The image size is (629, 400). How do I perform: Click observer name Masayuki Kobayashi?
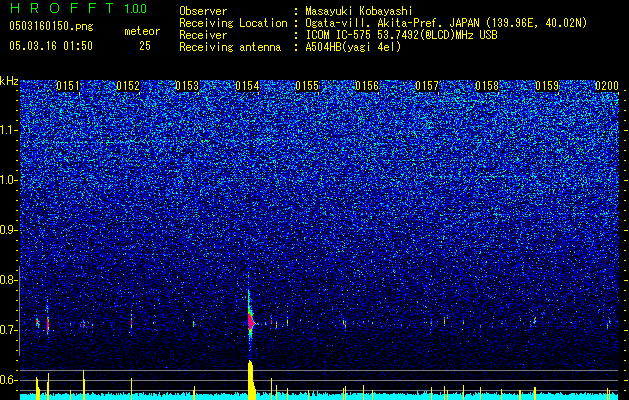point(358,11)
